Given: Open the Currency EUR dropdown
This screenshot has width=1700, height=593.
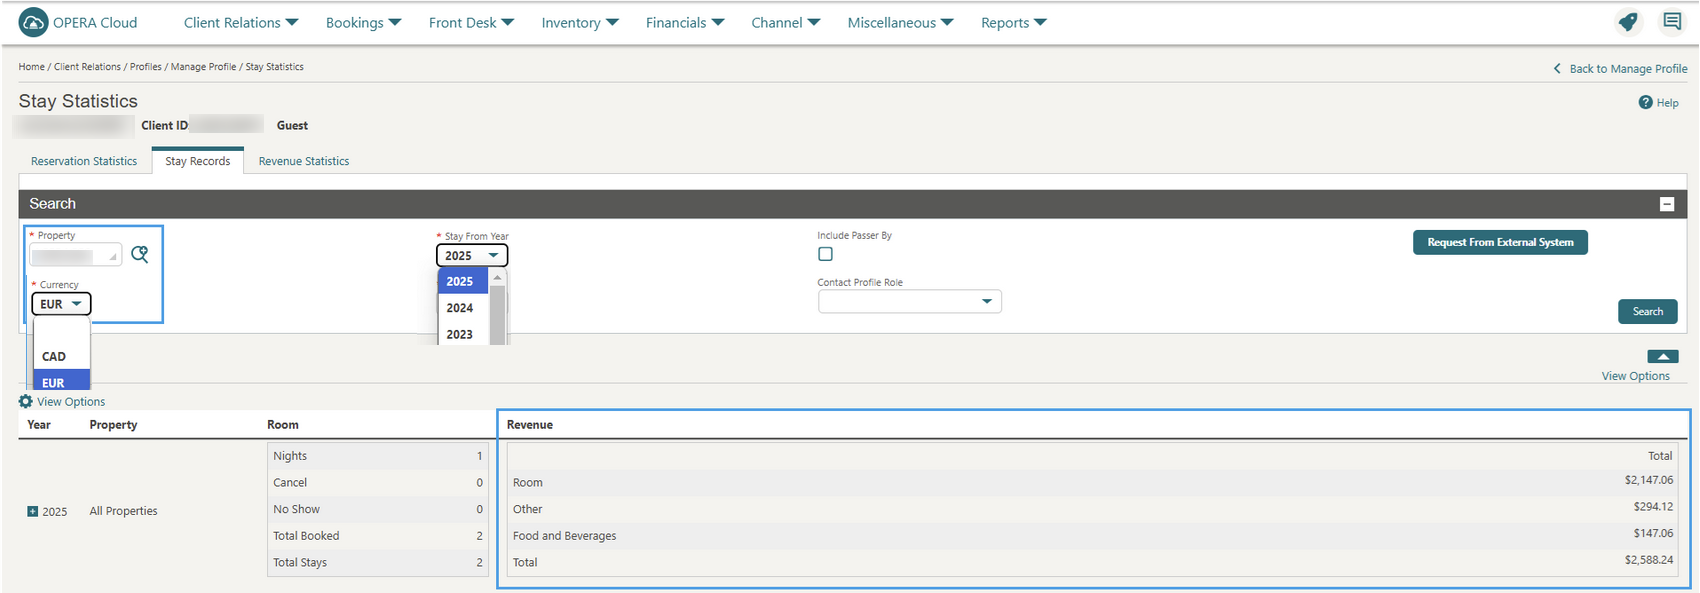Looking at the screenshot, I should [x=61, y=304].
